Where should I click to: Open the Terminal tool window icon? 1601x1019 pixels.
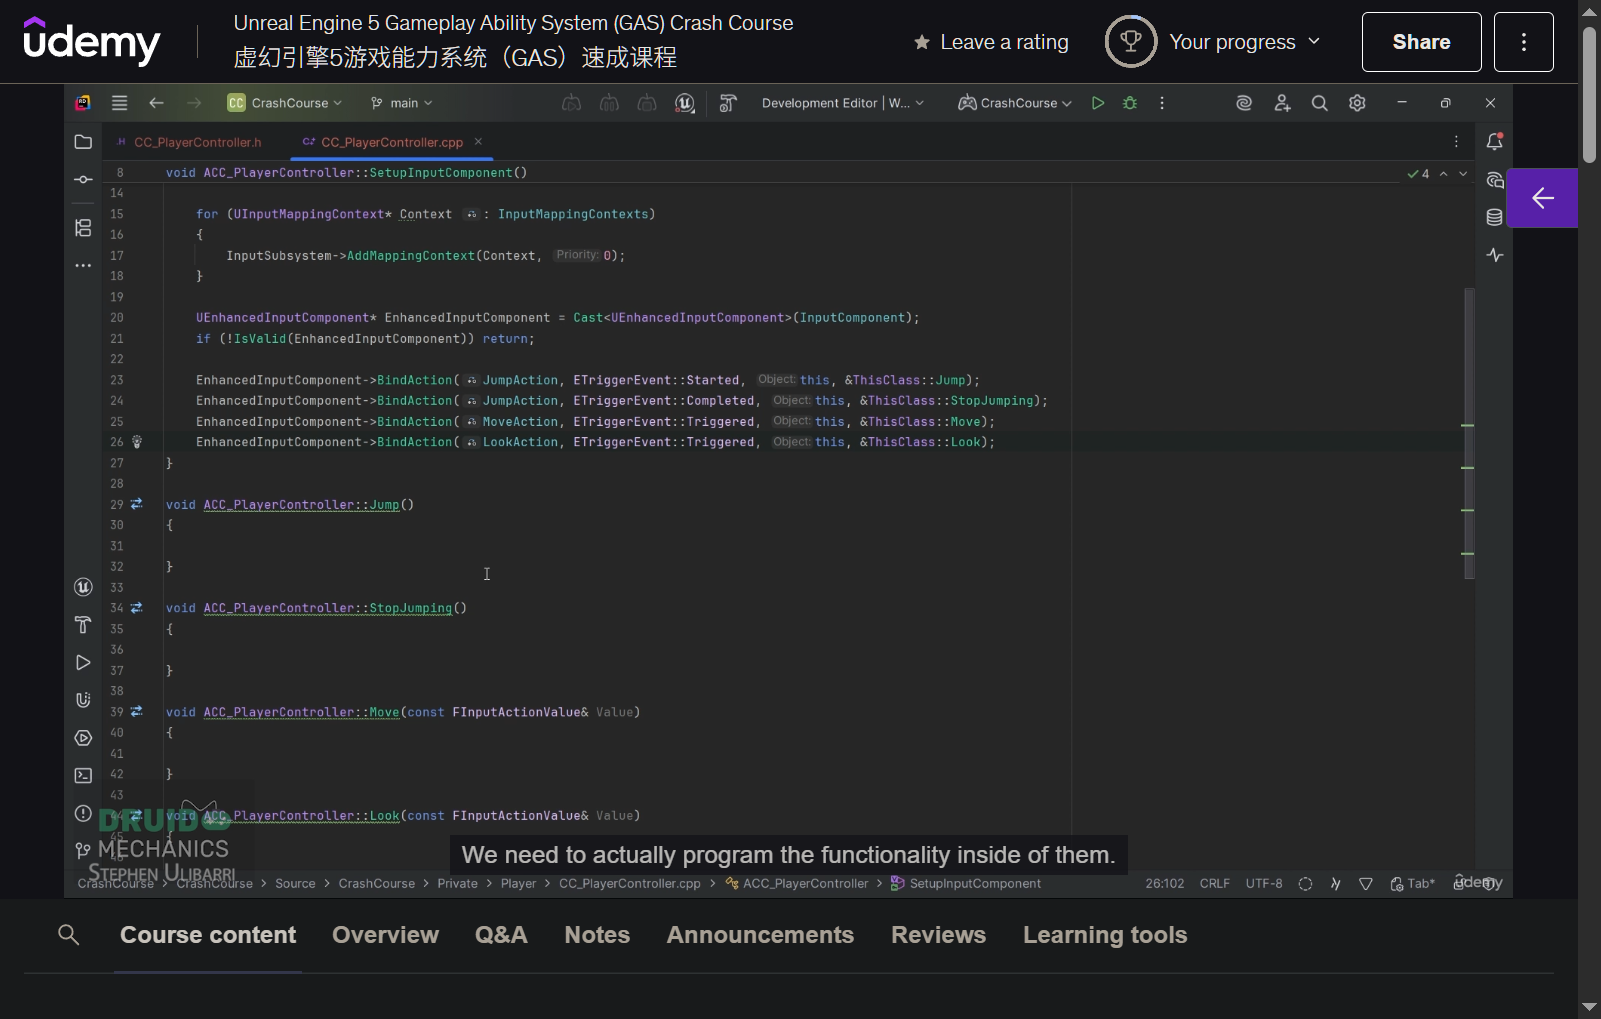(x=83, y=775)
